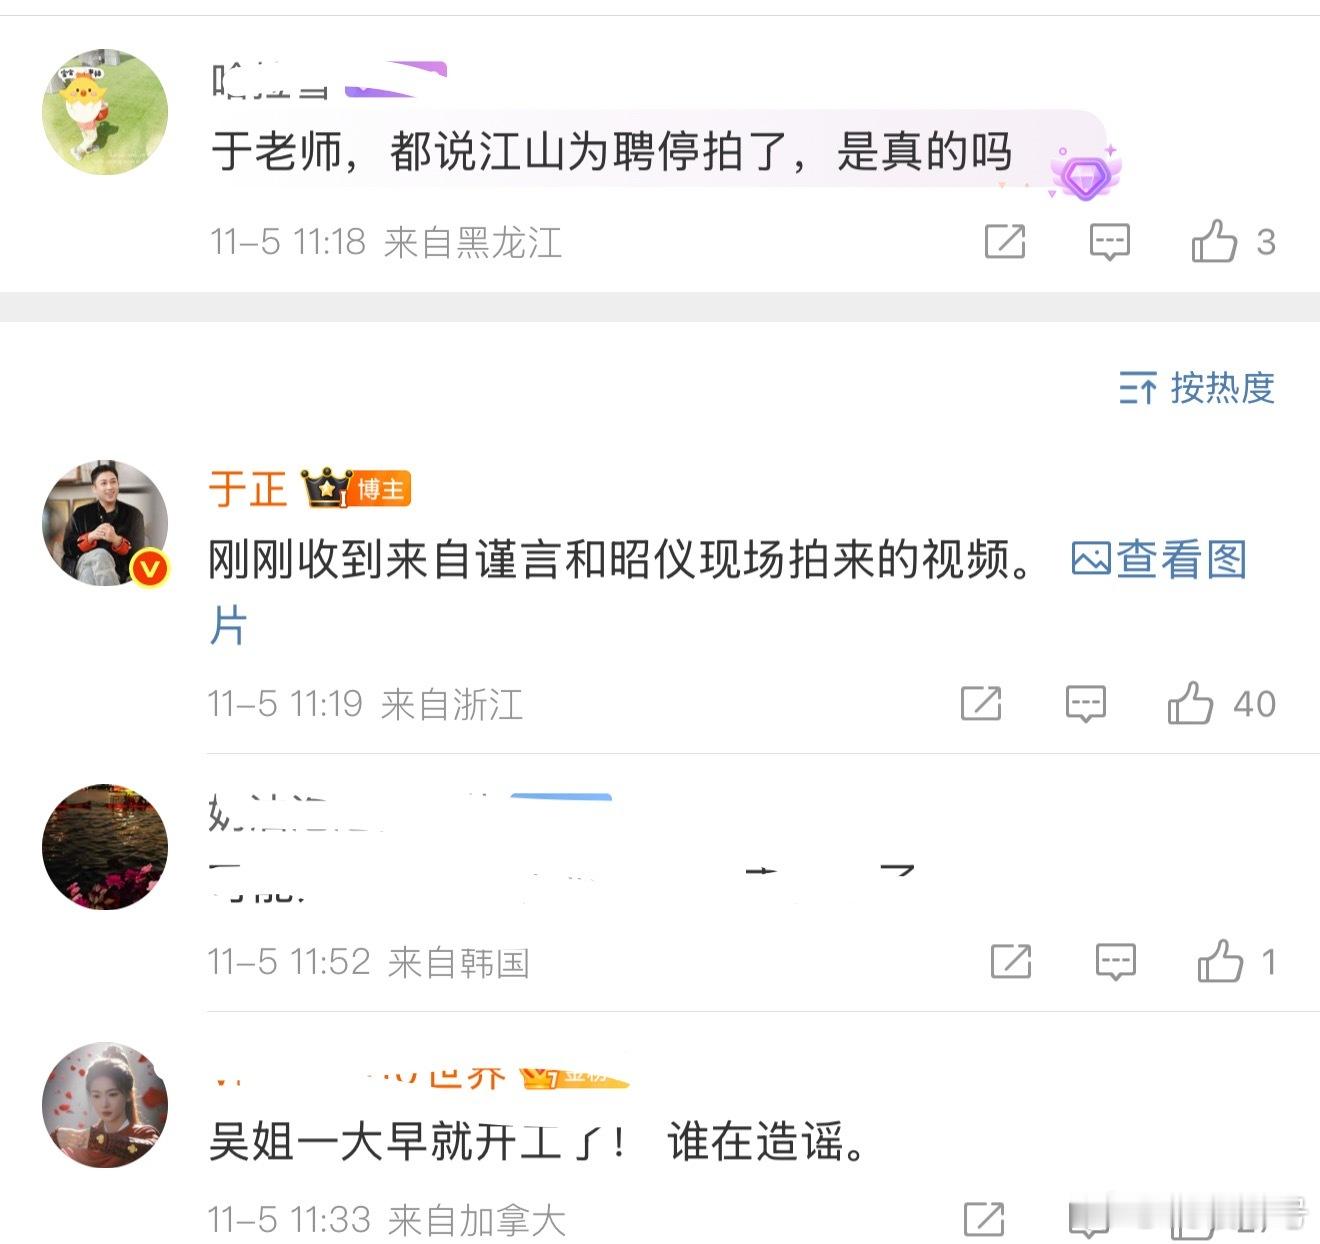Share the 吴姐一大早就开工了 comment

(984, 1220)
